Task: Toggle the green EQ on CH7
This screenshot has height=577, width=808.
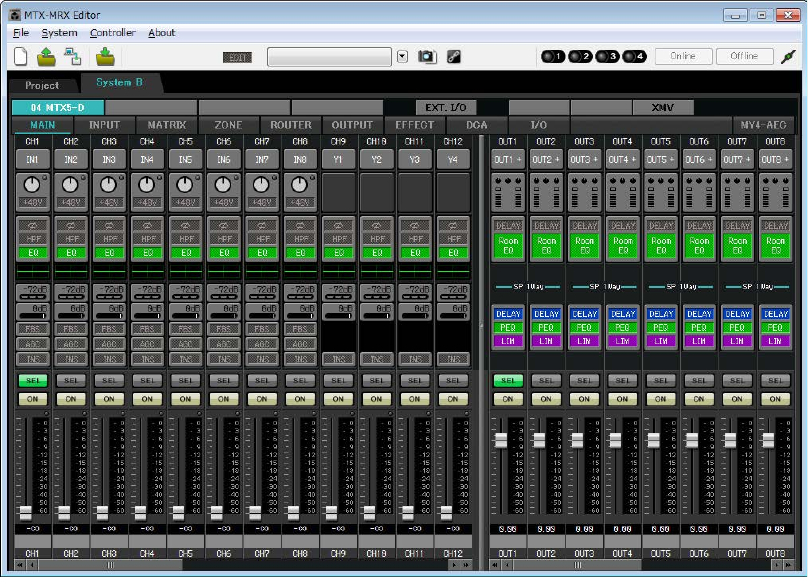Action: coord(262,253)
